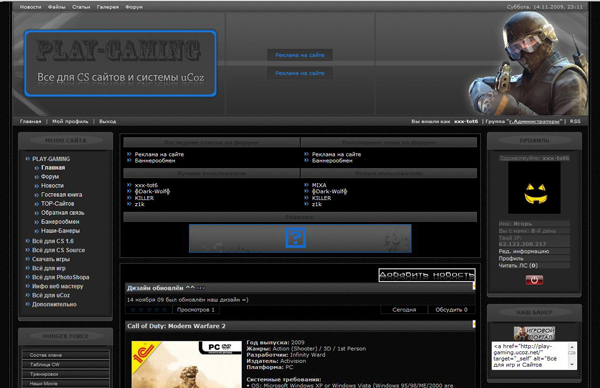Viewport: 600px width, 388px height.
Task: Open Гостевая книга in sidebar
Action: [x=62, y=195]
